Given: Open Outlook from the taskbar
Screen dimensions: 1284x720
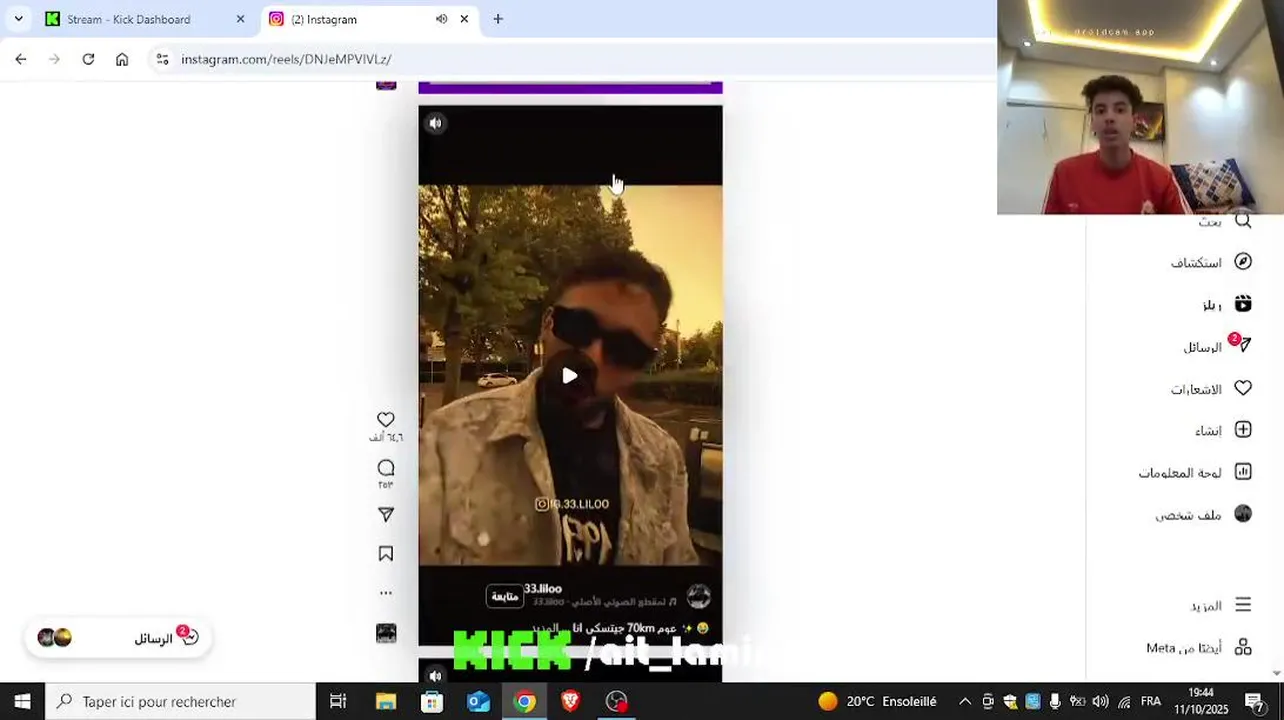Looking at the screenshot, I should tap(478, 701).
